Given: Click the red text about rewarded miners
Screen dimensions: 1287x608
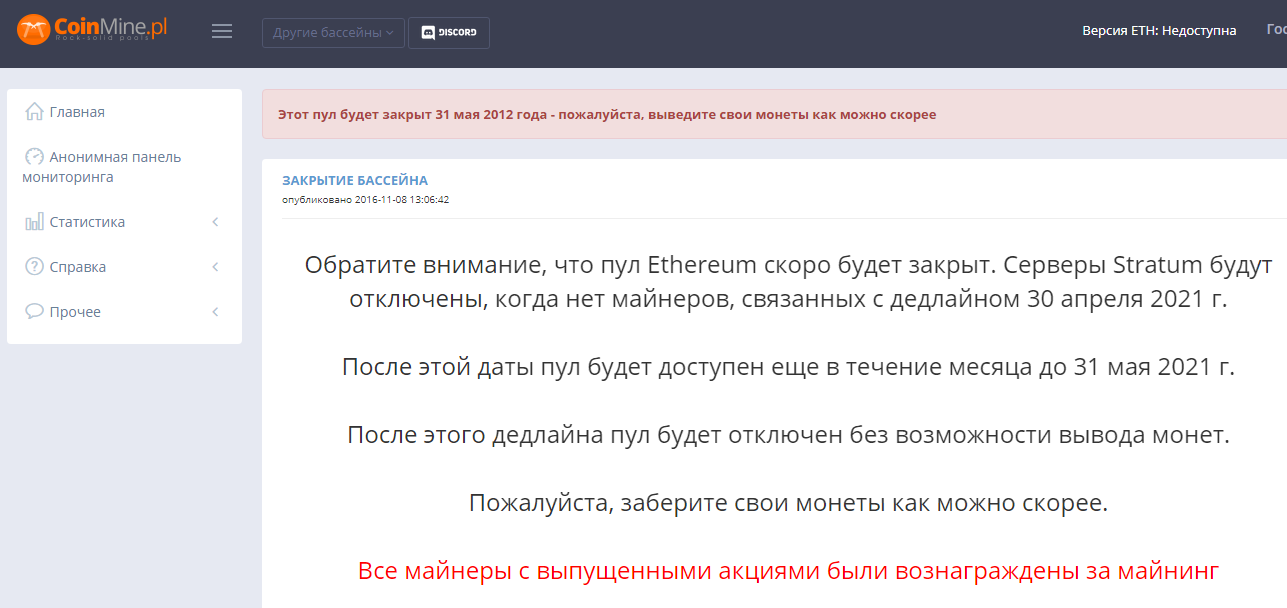Looking at the screenshot, I should 788,572.
